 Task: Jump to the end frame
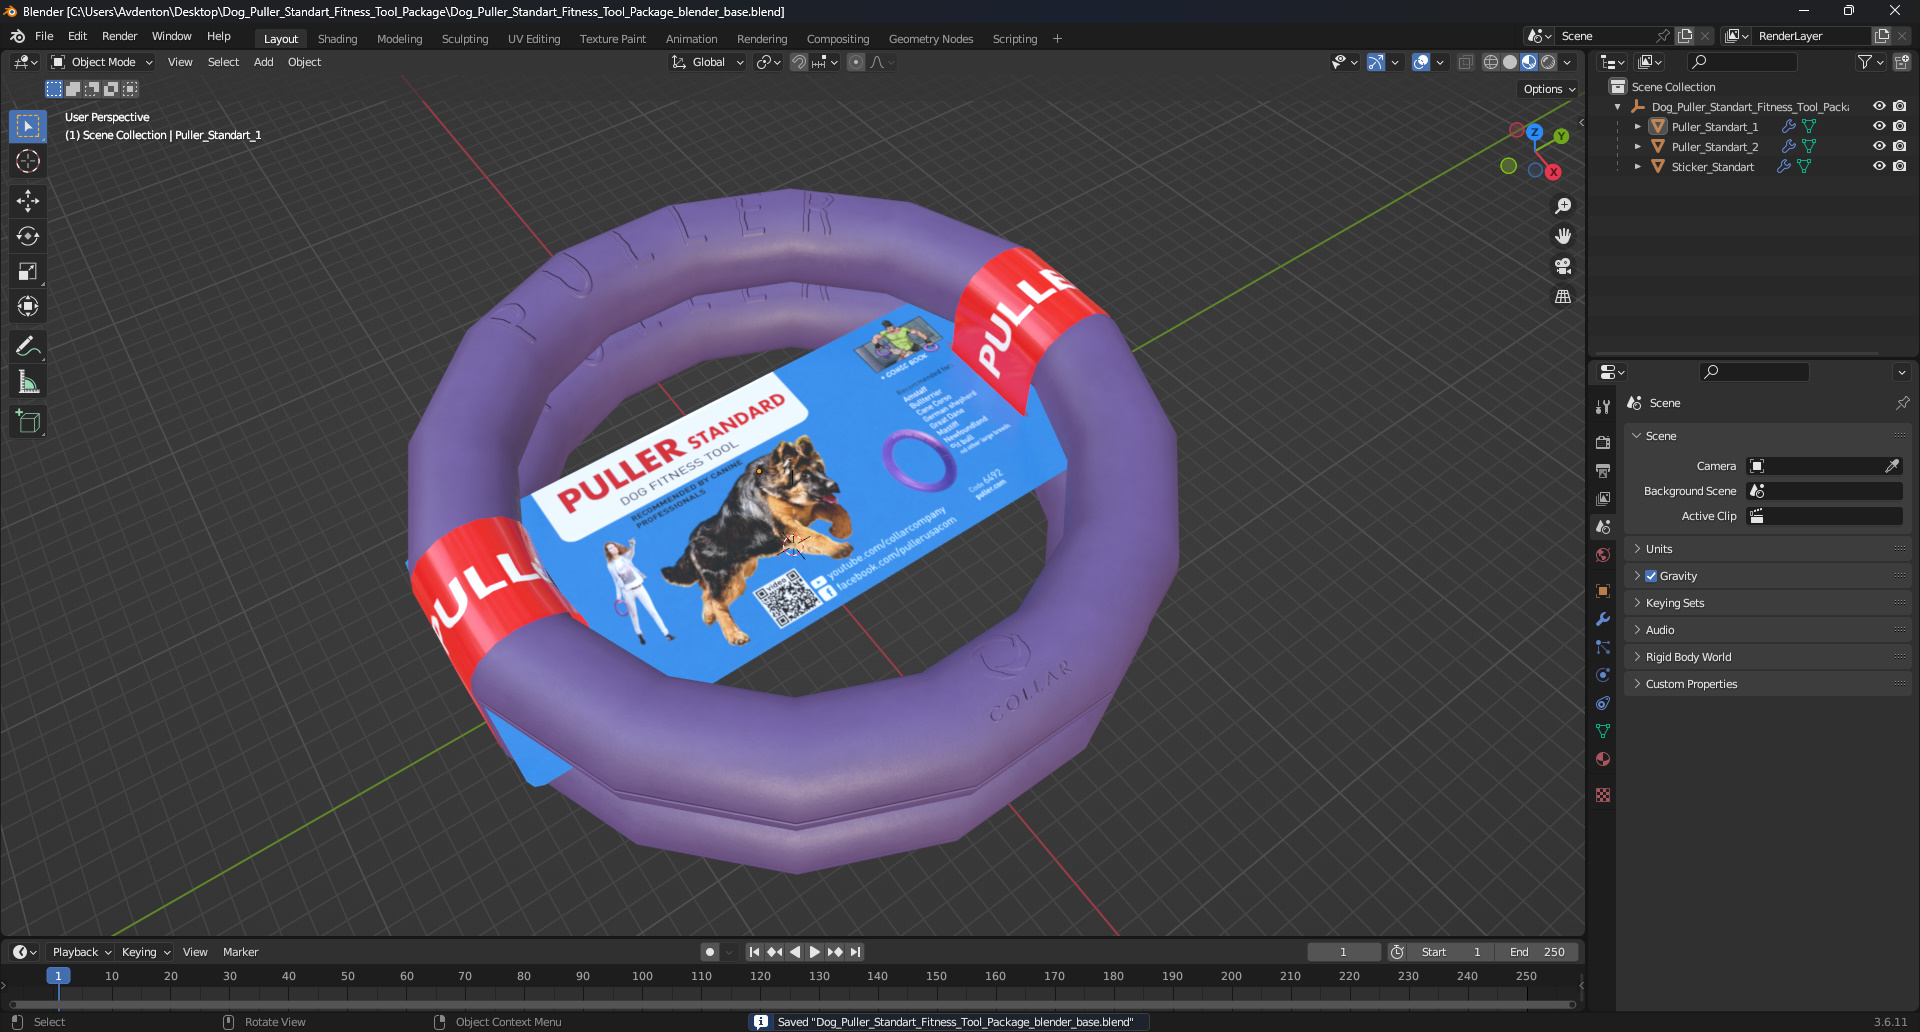coord(855,952)
